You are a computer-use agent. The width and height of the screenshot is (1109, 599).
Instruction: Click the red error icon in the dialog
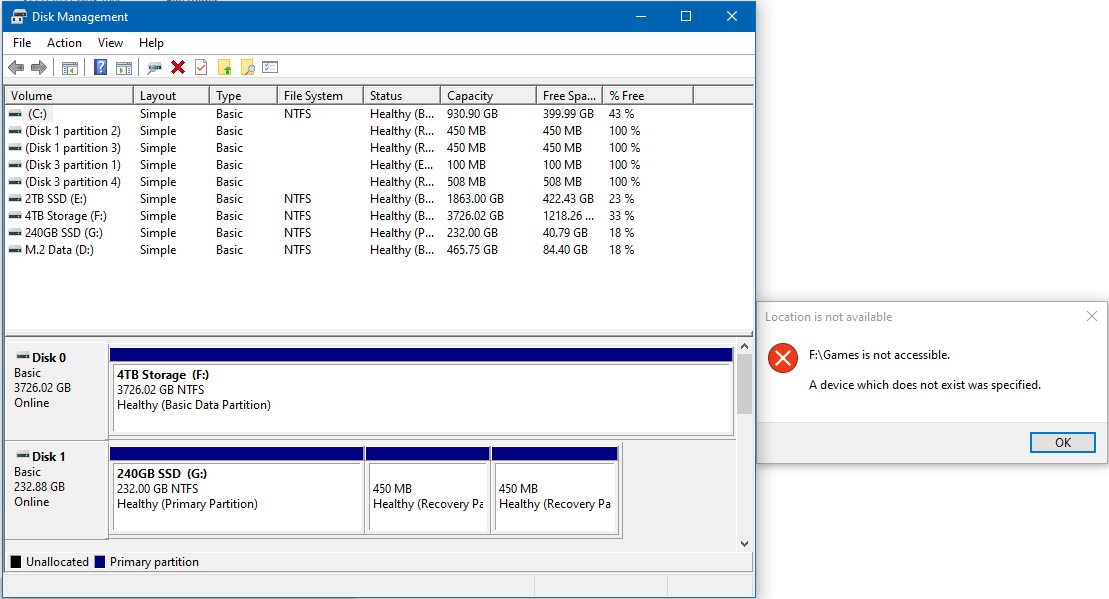(783, 358)
